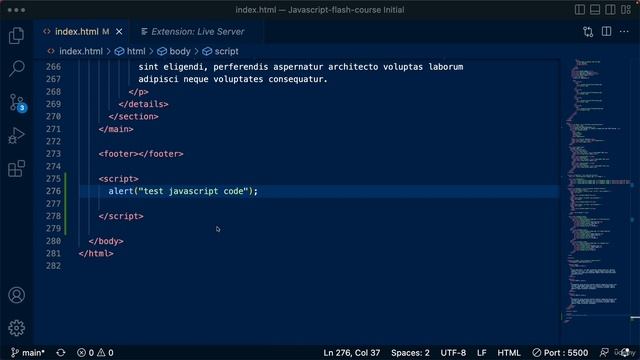Click the <footer></footer> line
Image resolution: width=640 pixels, height=360 pixels.
pyautogui.click(x=141, y=154)
